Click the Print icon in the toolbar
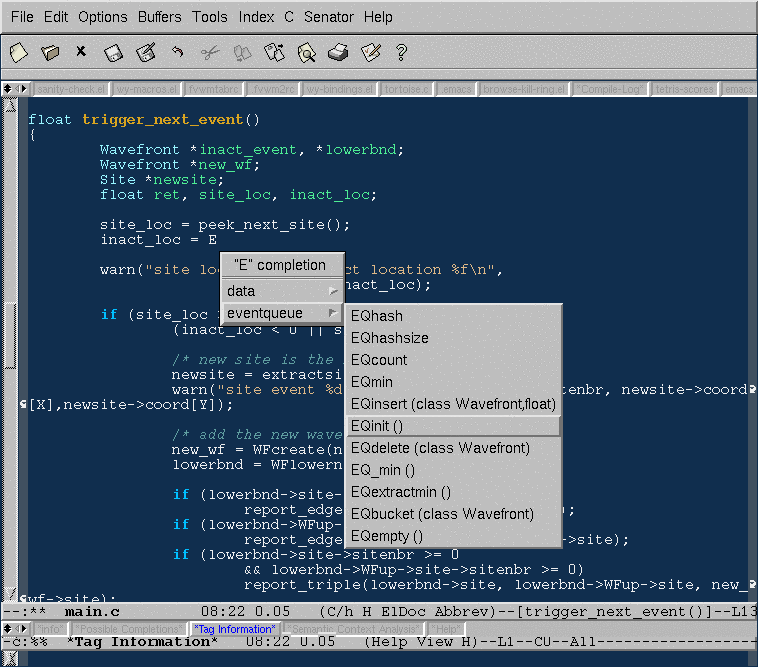The height and width of the screenshot is (667, 758). coord(338,51)
